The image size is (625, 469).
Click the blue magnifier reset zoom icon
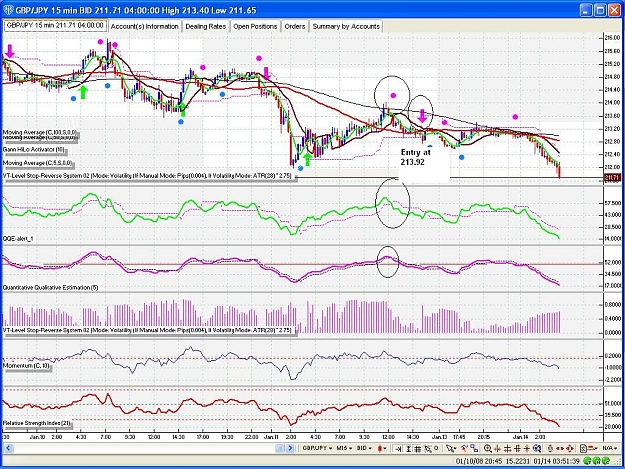tap(538, 449)
